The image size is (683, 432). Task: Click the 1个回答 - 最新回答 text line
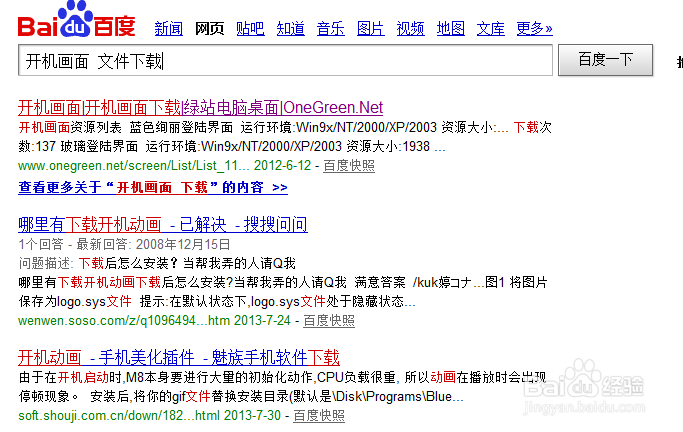[124, 244]
